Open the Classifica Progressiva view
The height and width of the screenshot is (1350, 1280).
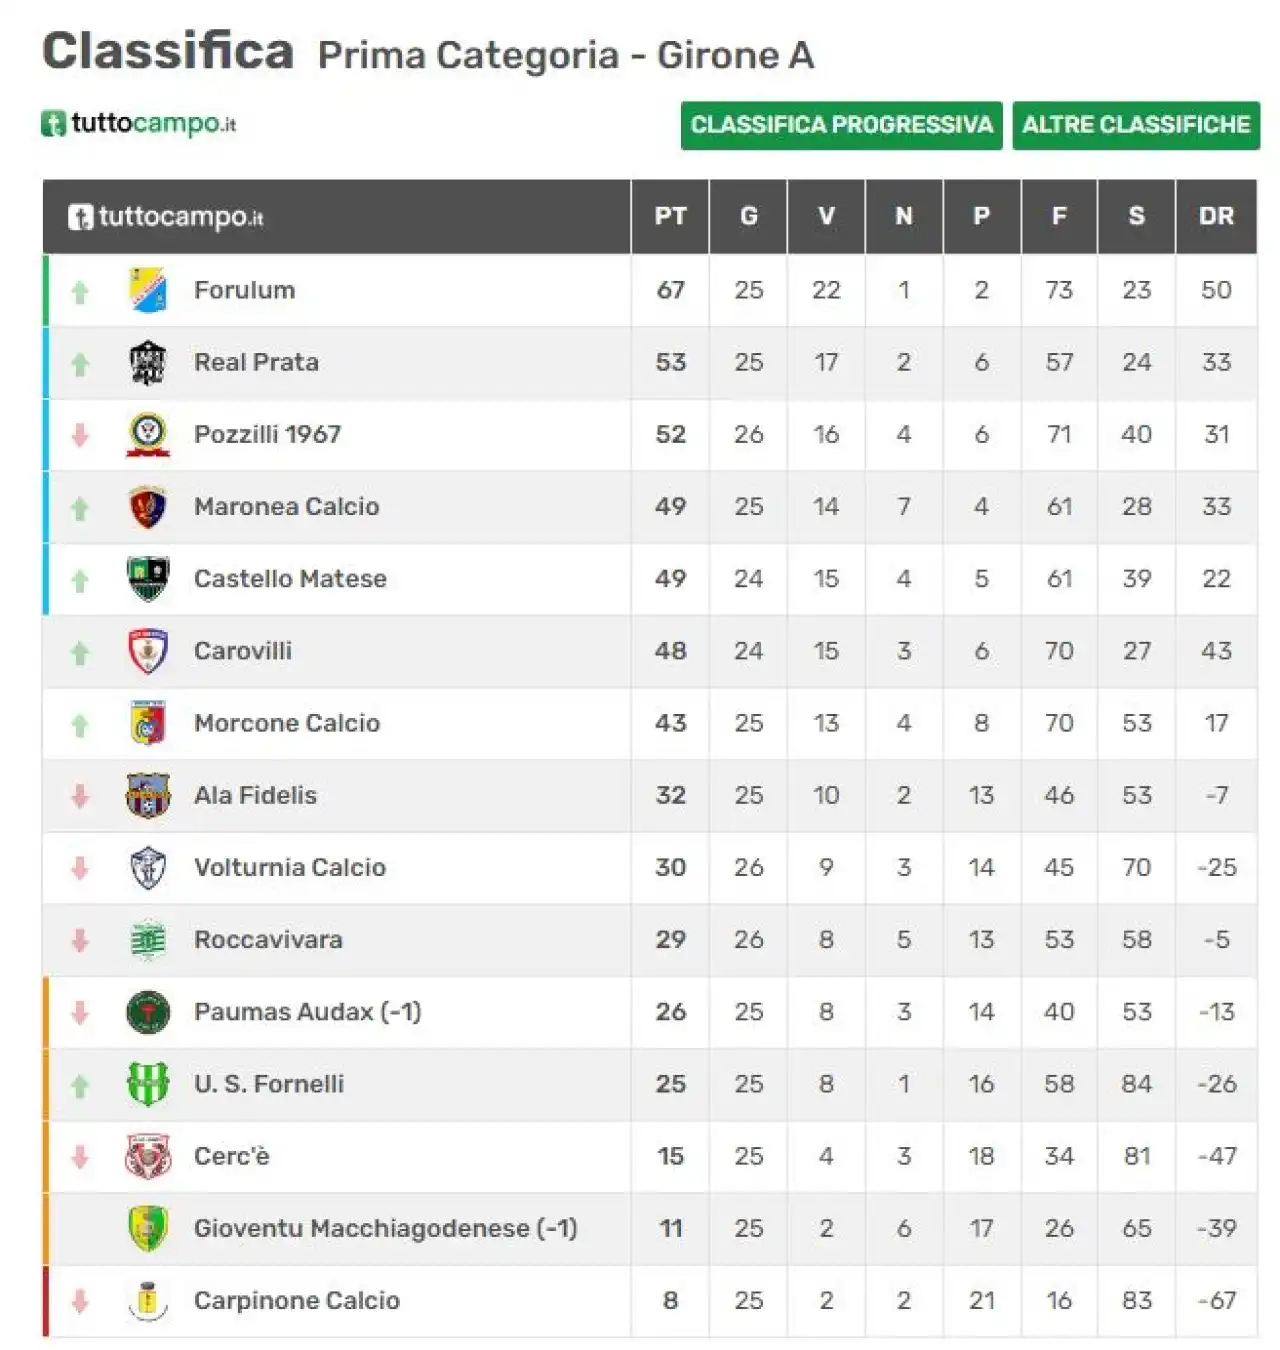pos(841,125)
